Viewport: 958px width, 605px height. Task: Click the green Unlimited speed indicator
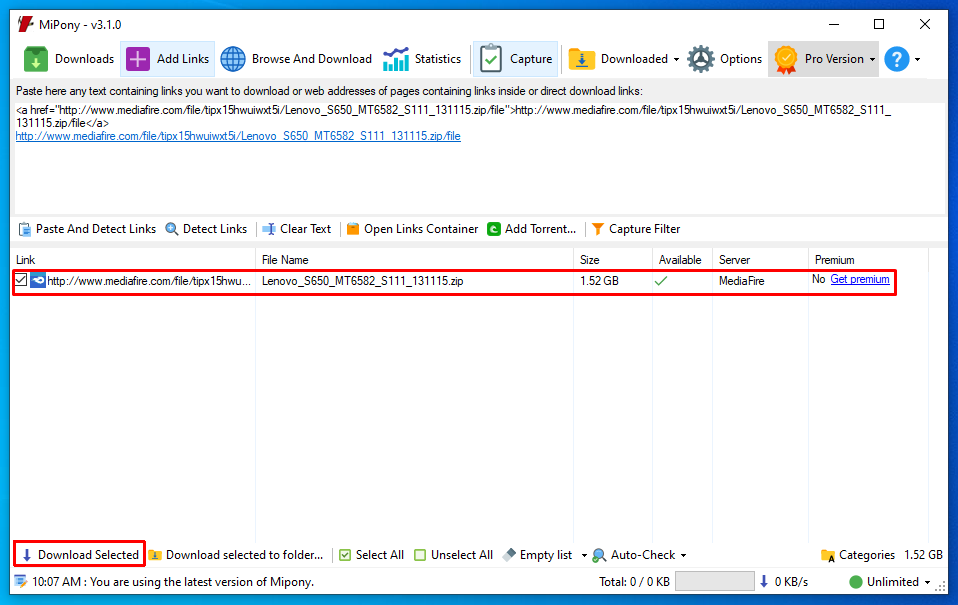pyautogui.click(x=855, y=582)
